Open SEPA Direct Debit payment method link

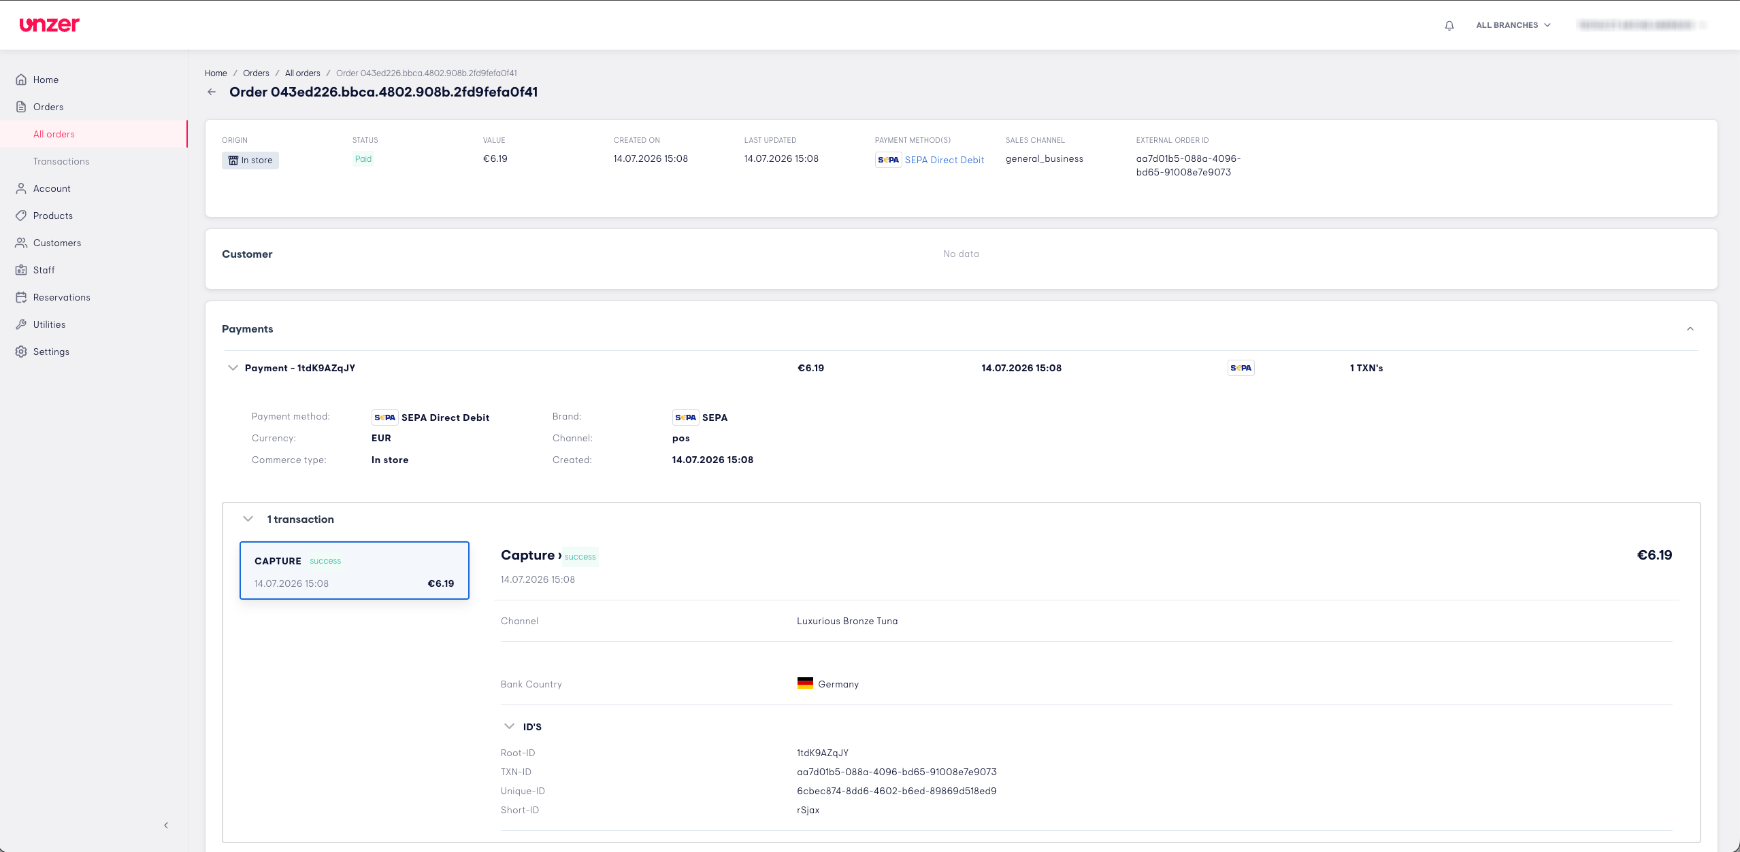tap(944, 160)
